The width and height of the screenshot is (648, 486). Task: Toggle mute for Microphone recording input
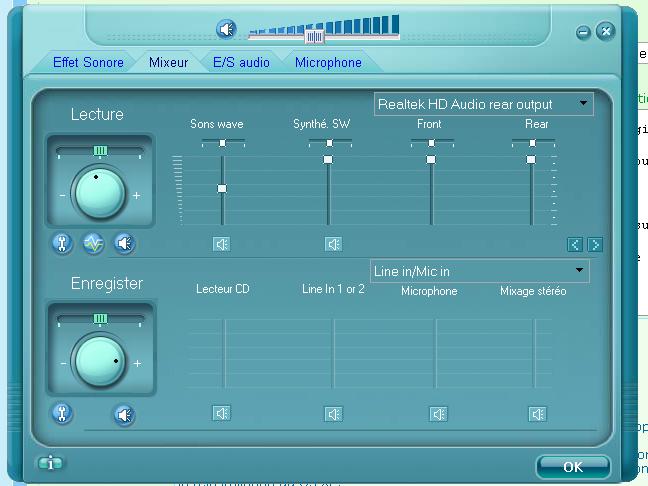coord(438,414)
